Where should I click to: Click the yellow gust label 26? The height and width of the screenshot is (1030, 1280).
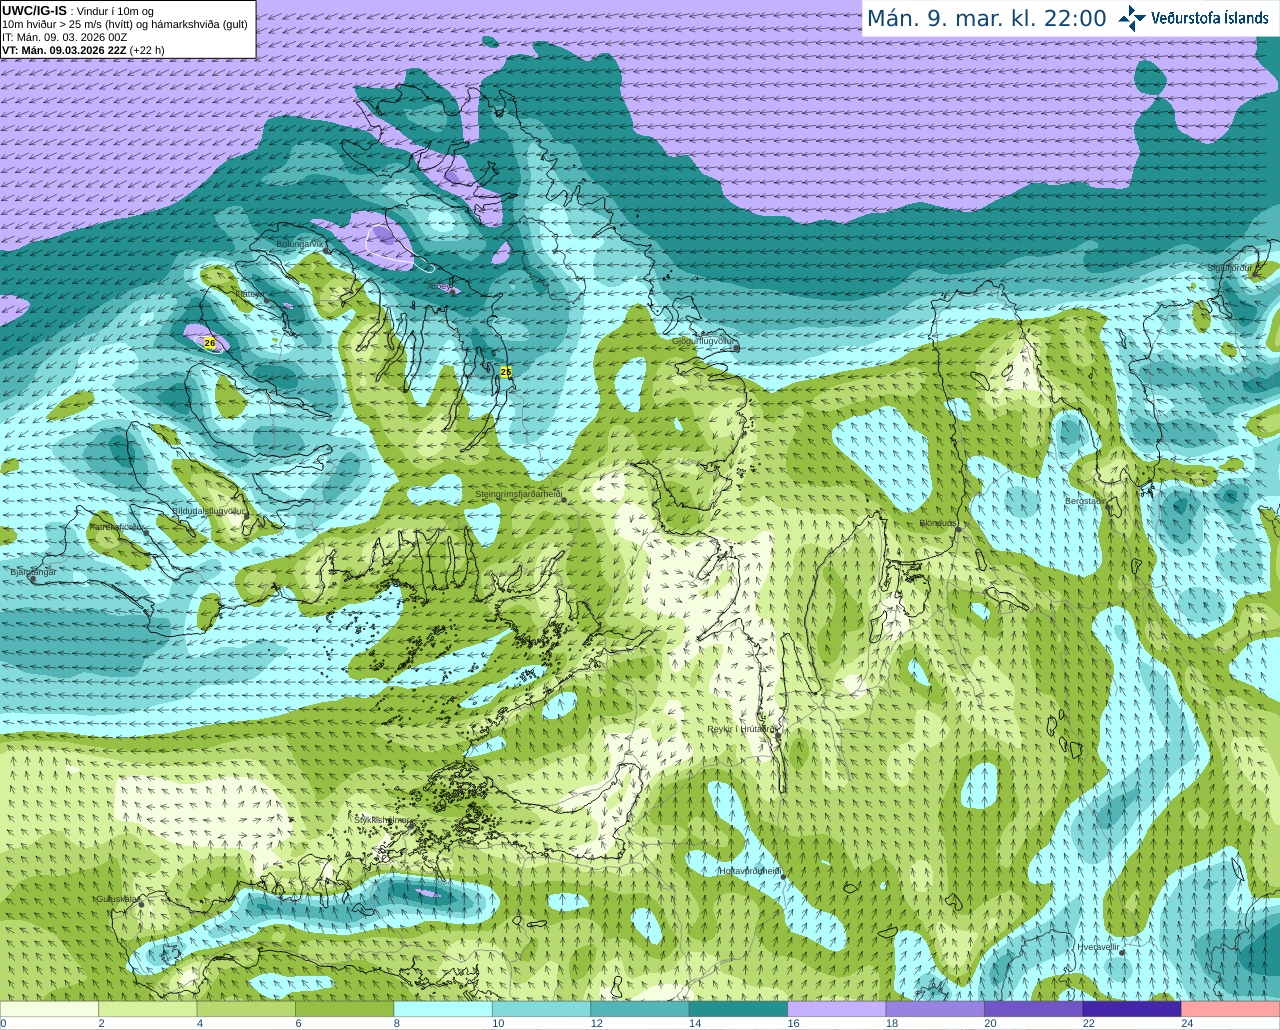210,343
